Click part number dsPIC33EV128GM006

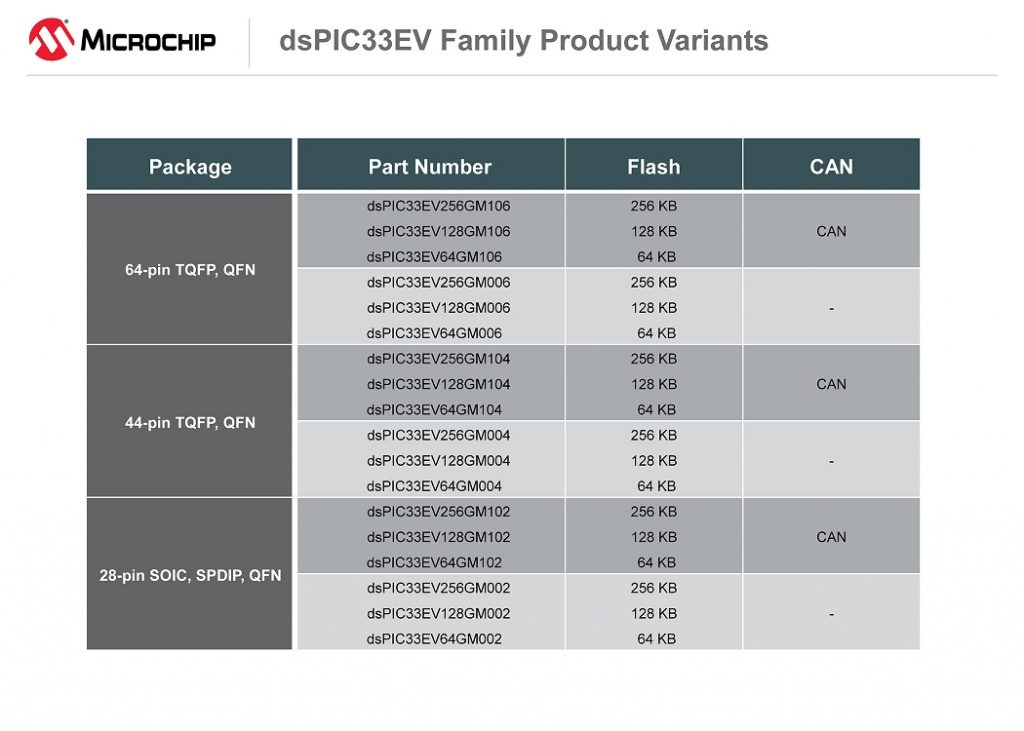point(438,308)
